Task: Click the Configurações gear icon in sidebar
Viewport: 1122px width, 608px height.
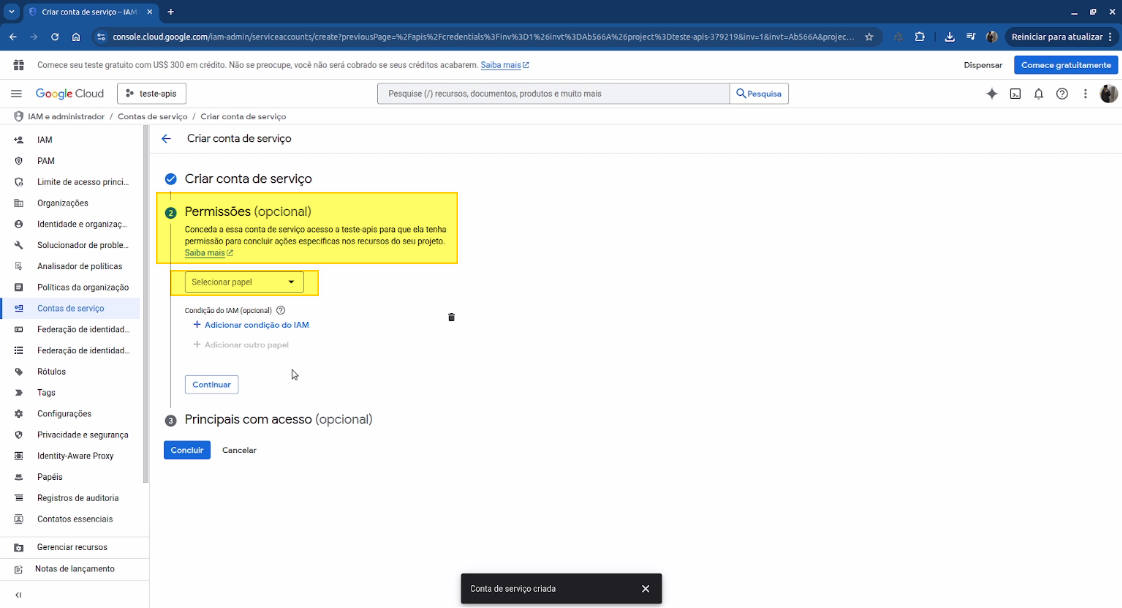Action: [x=19, y=414]
